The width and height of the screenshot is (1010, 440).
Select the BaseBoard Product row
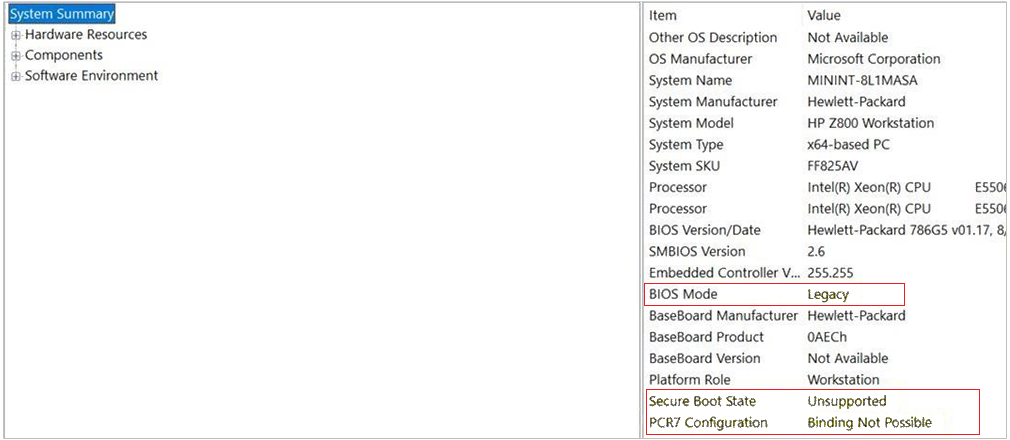(706, 337)
